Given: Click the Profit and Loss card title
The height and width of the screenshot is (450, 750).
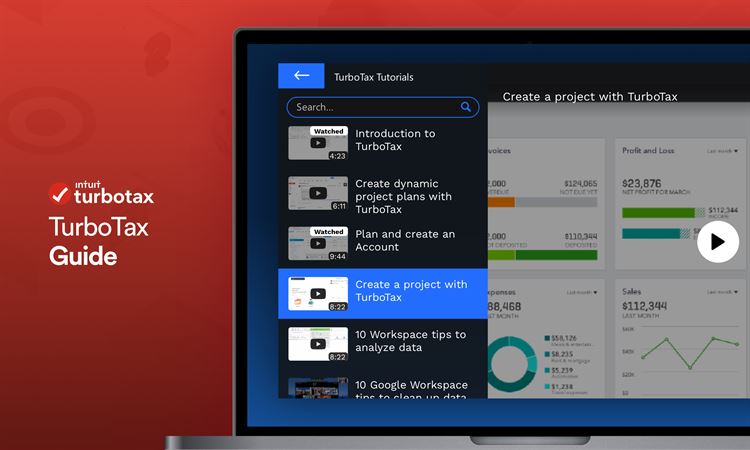Looking at the screenshot, I should coord(648,151).
